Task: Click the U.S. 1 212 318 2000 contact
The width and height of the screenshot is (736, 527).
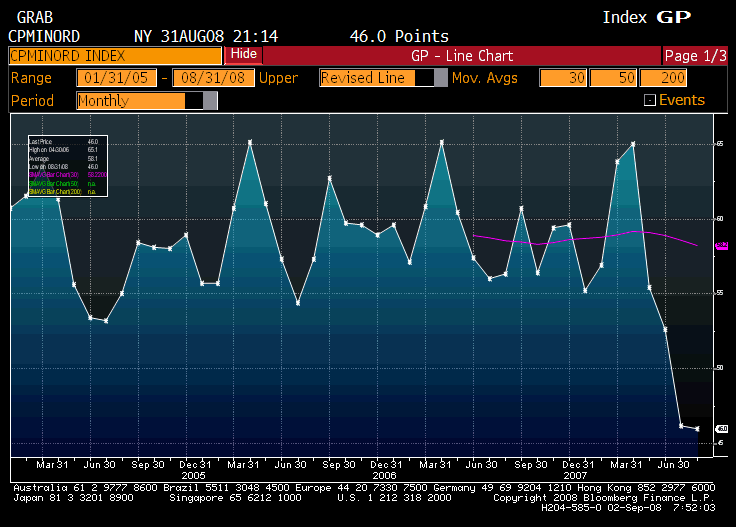Action: 394,498
